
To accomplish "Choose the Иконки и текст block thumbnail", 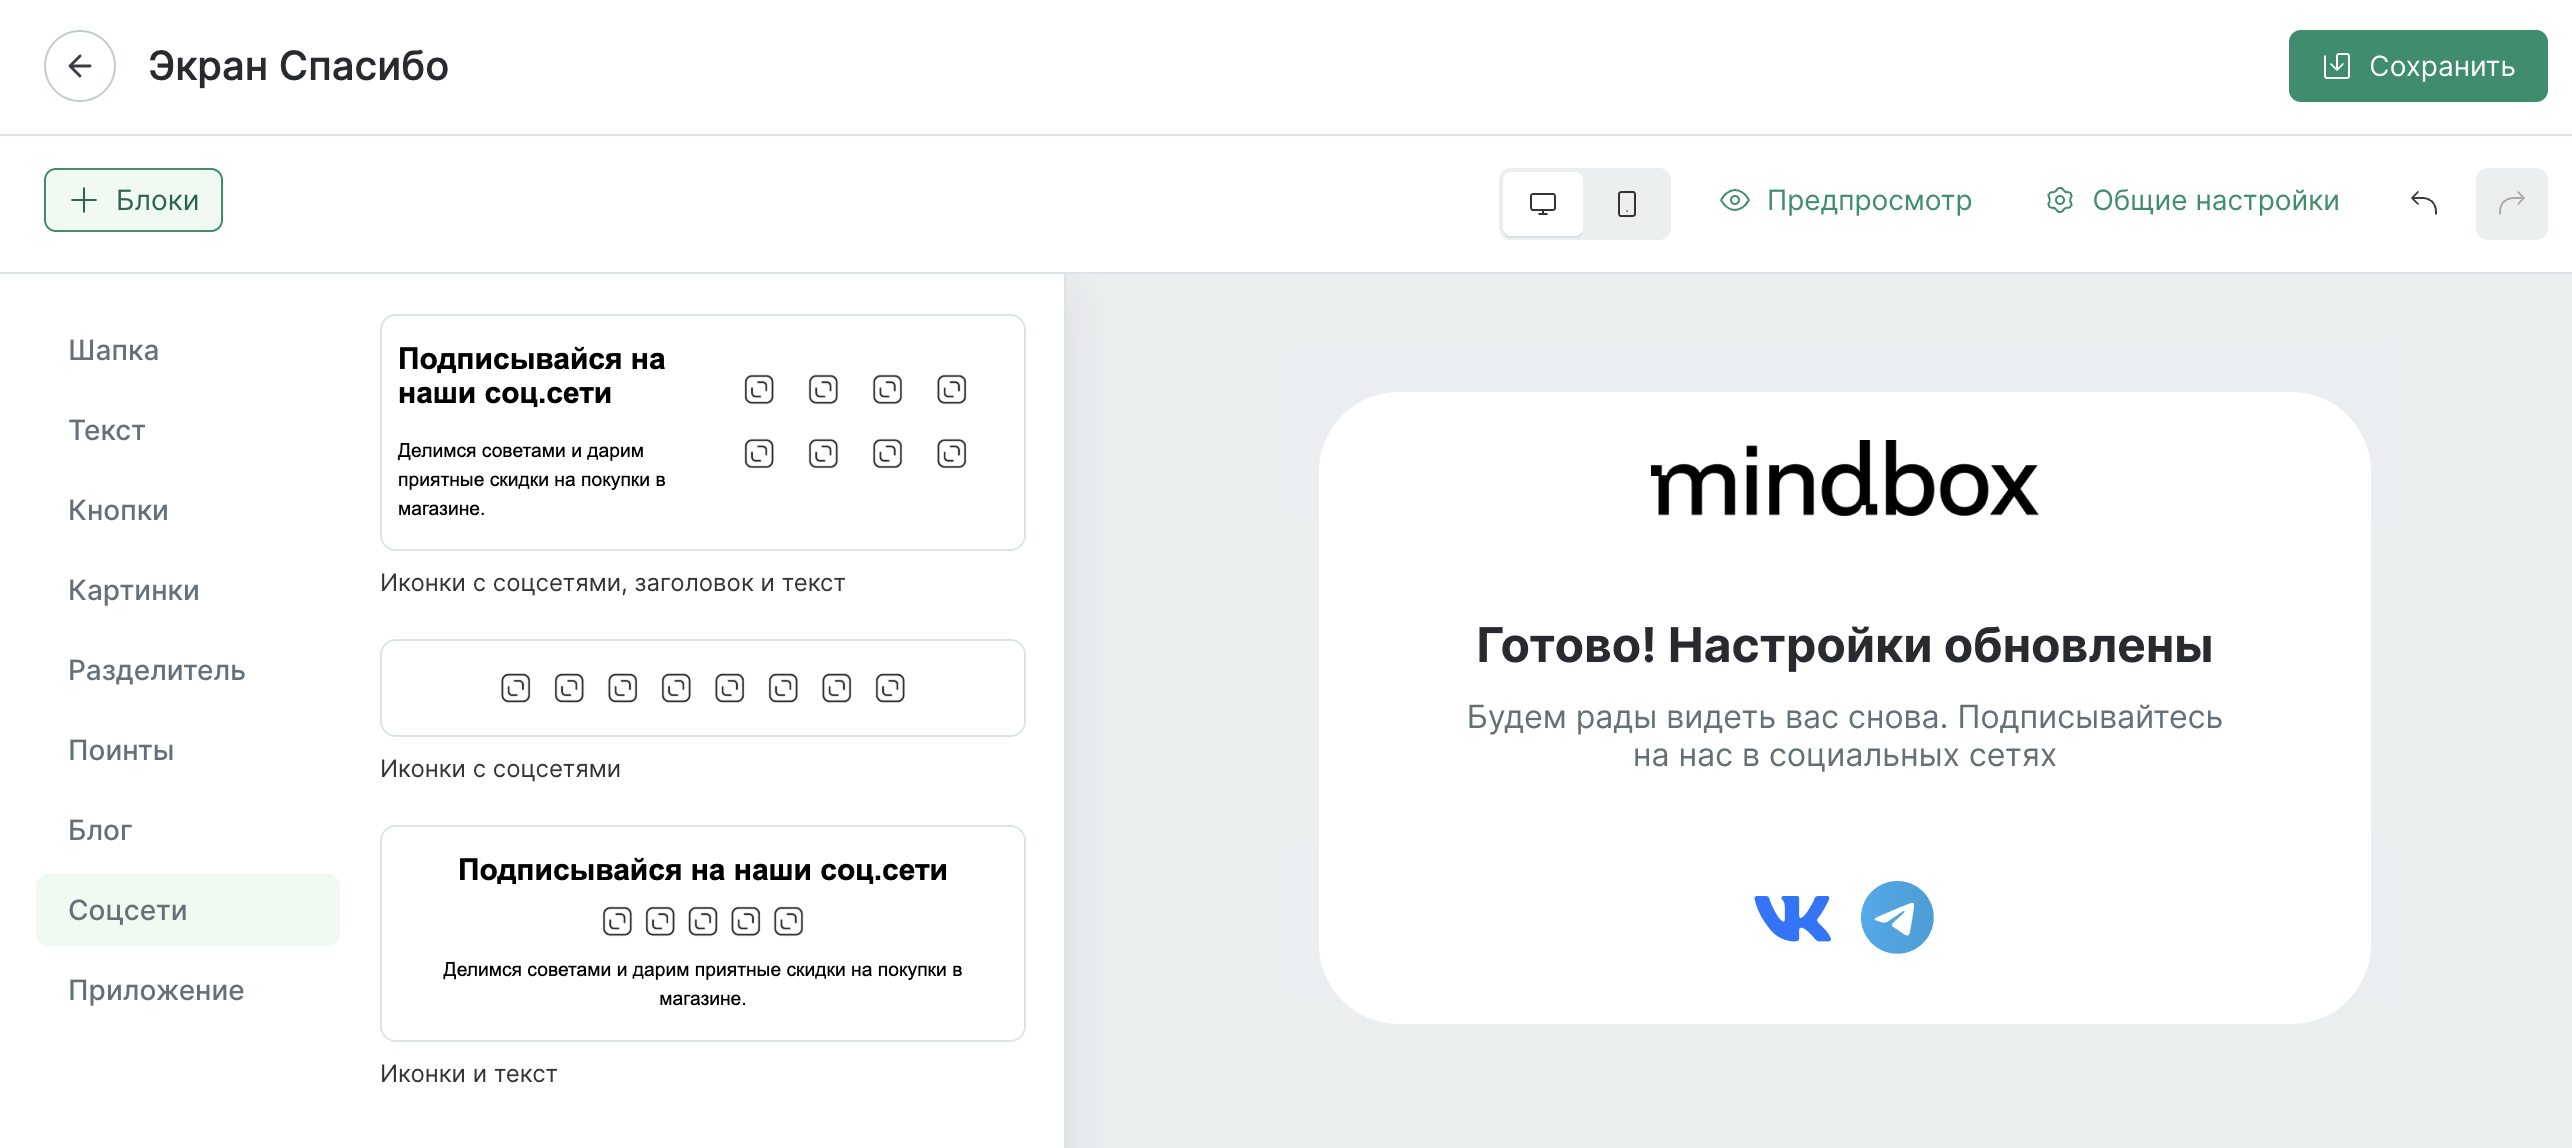I will click(x=702, y=932).
